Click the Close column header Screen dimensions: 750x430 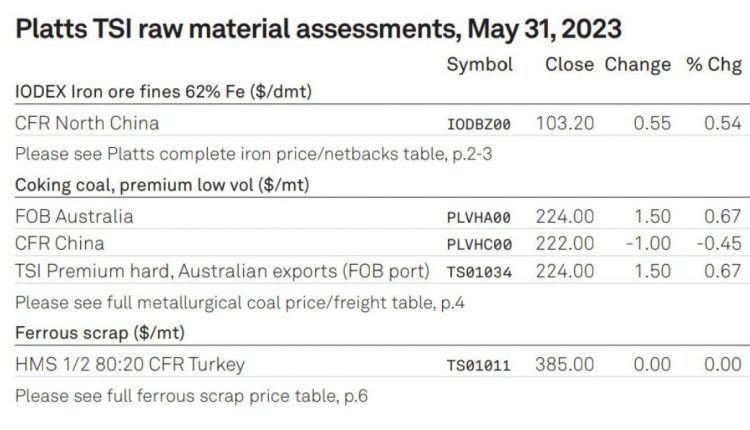570,65
